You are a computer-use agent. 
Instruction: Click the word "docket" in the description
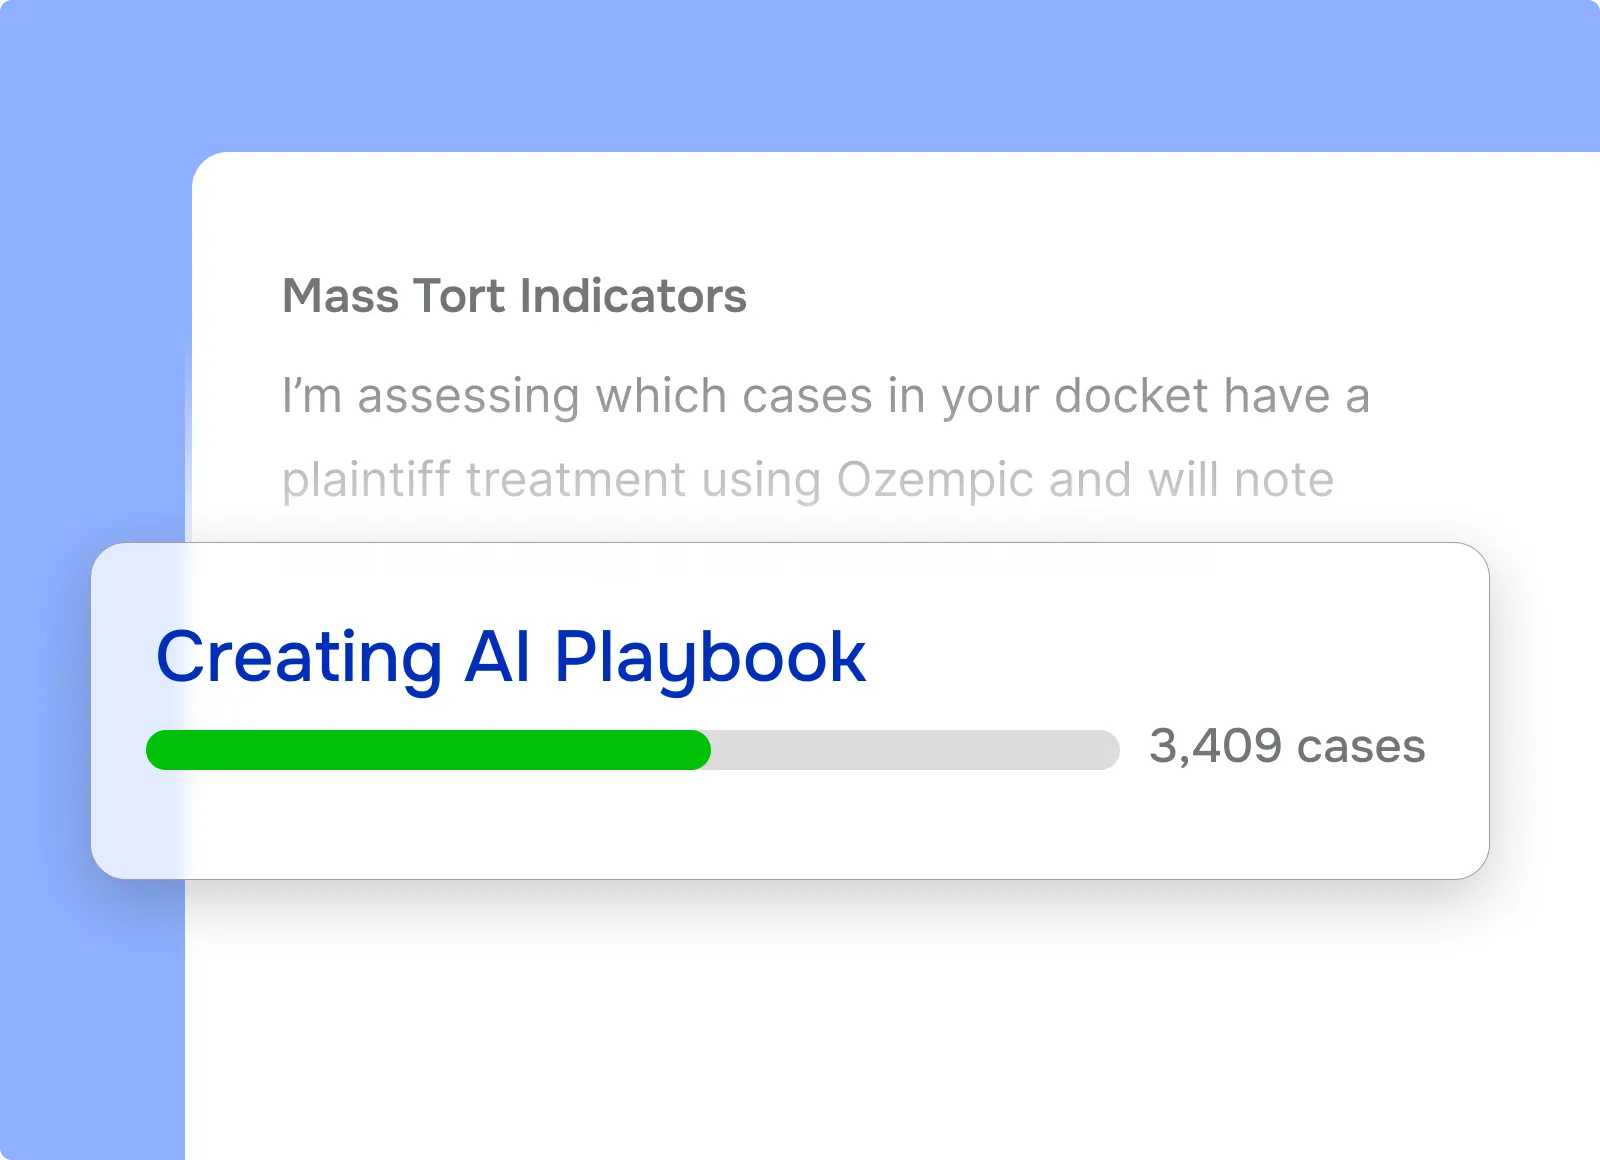point(1131,396)
